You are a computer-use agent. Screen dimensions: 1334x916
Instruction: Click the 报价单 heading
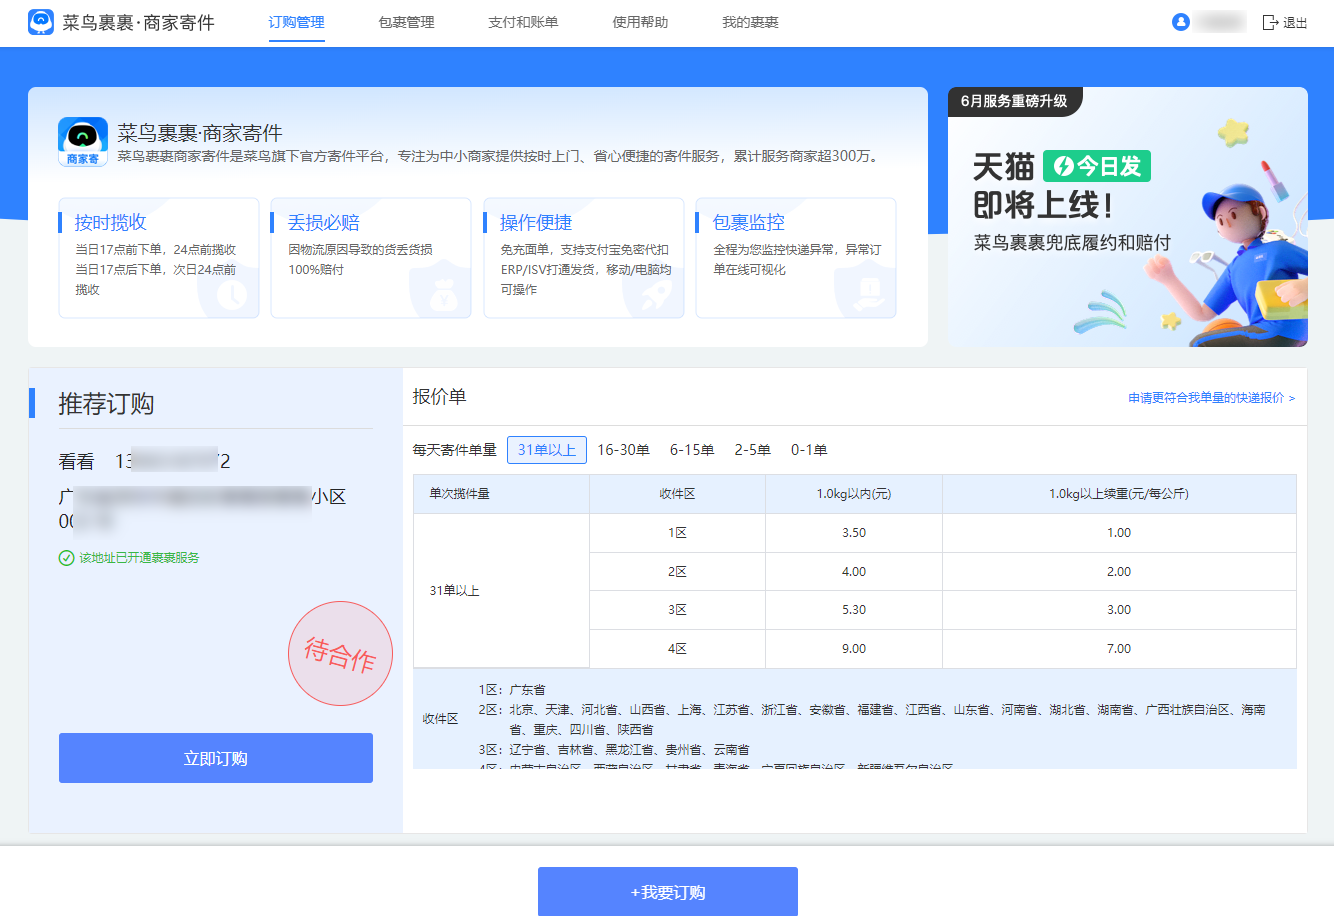click(x=440, y=397)
